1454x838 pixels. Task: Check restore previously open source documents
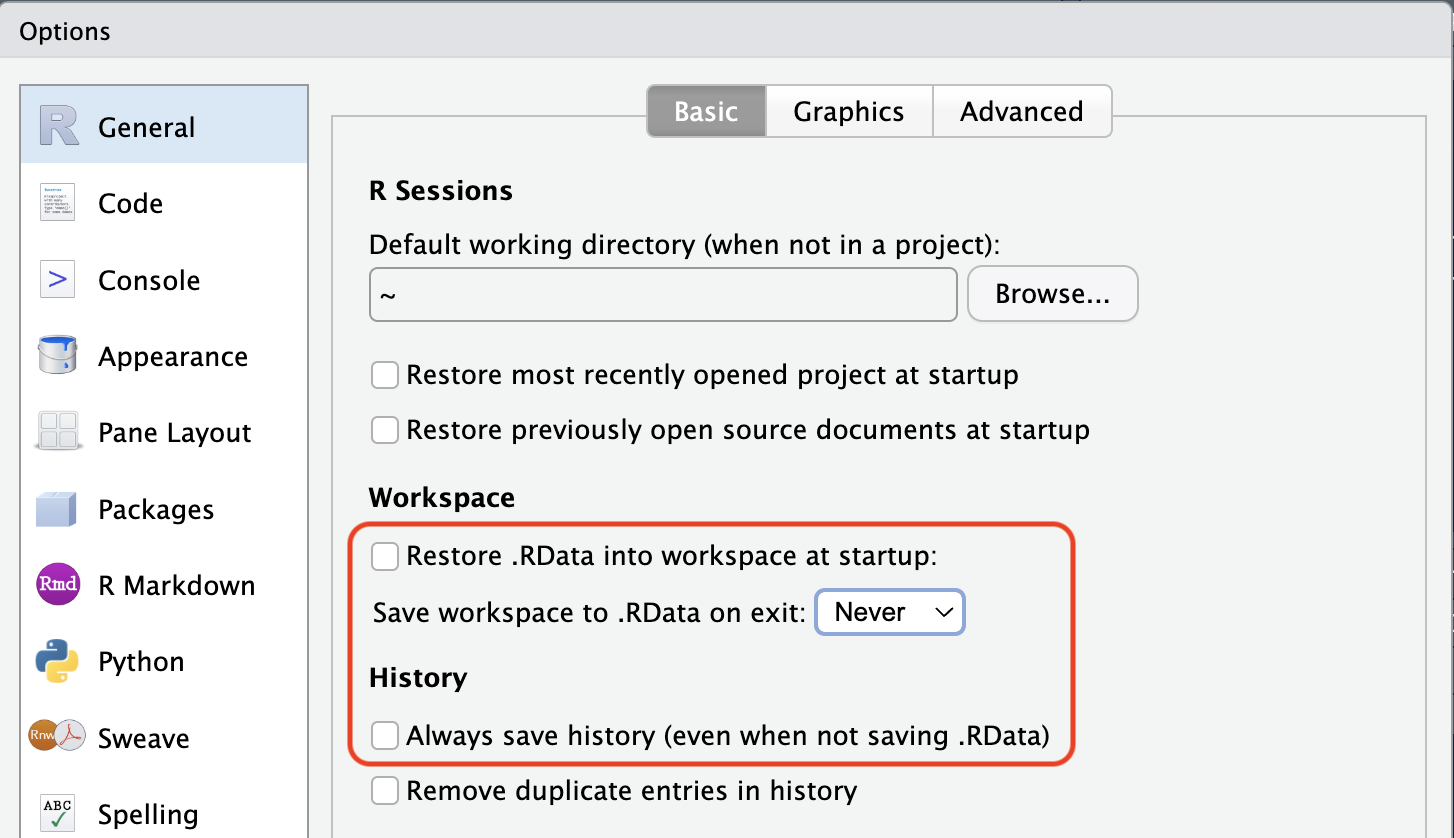[x=385, y=431]
